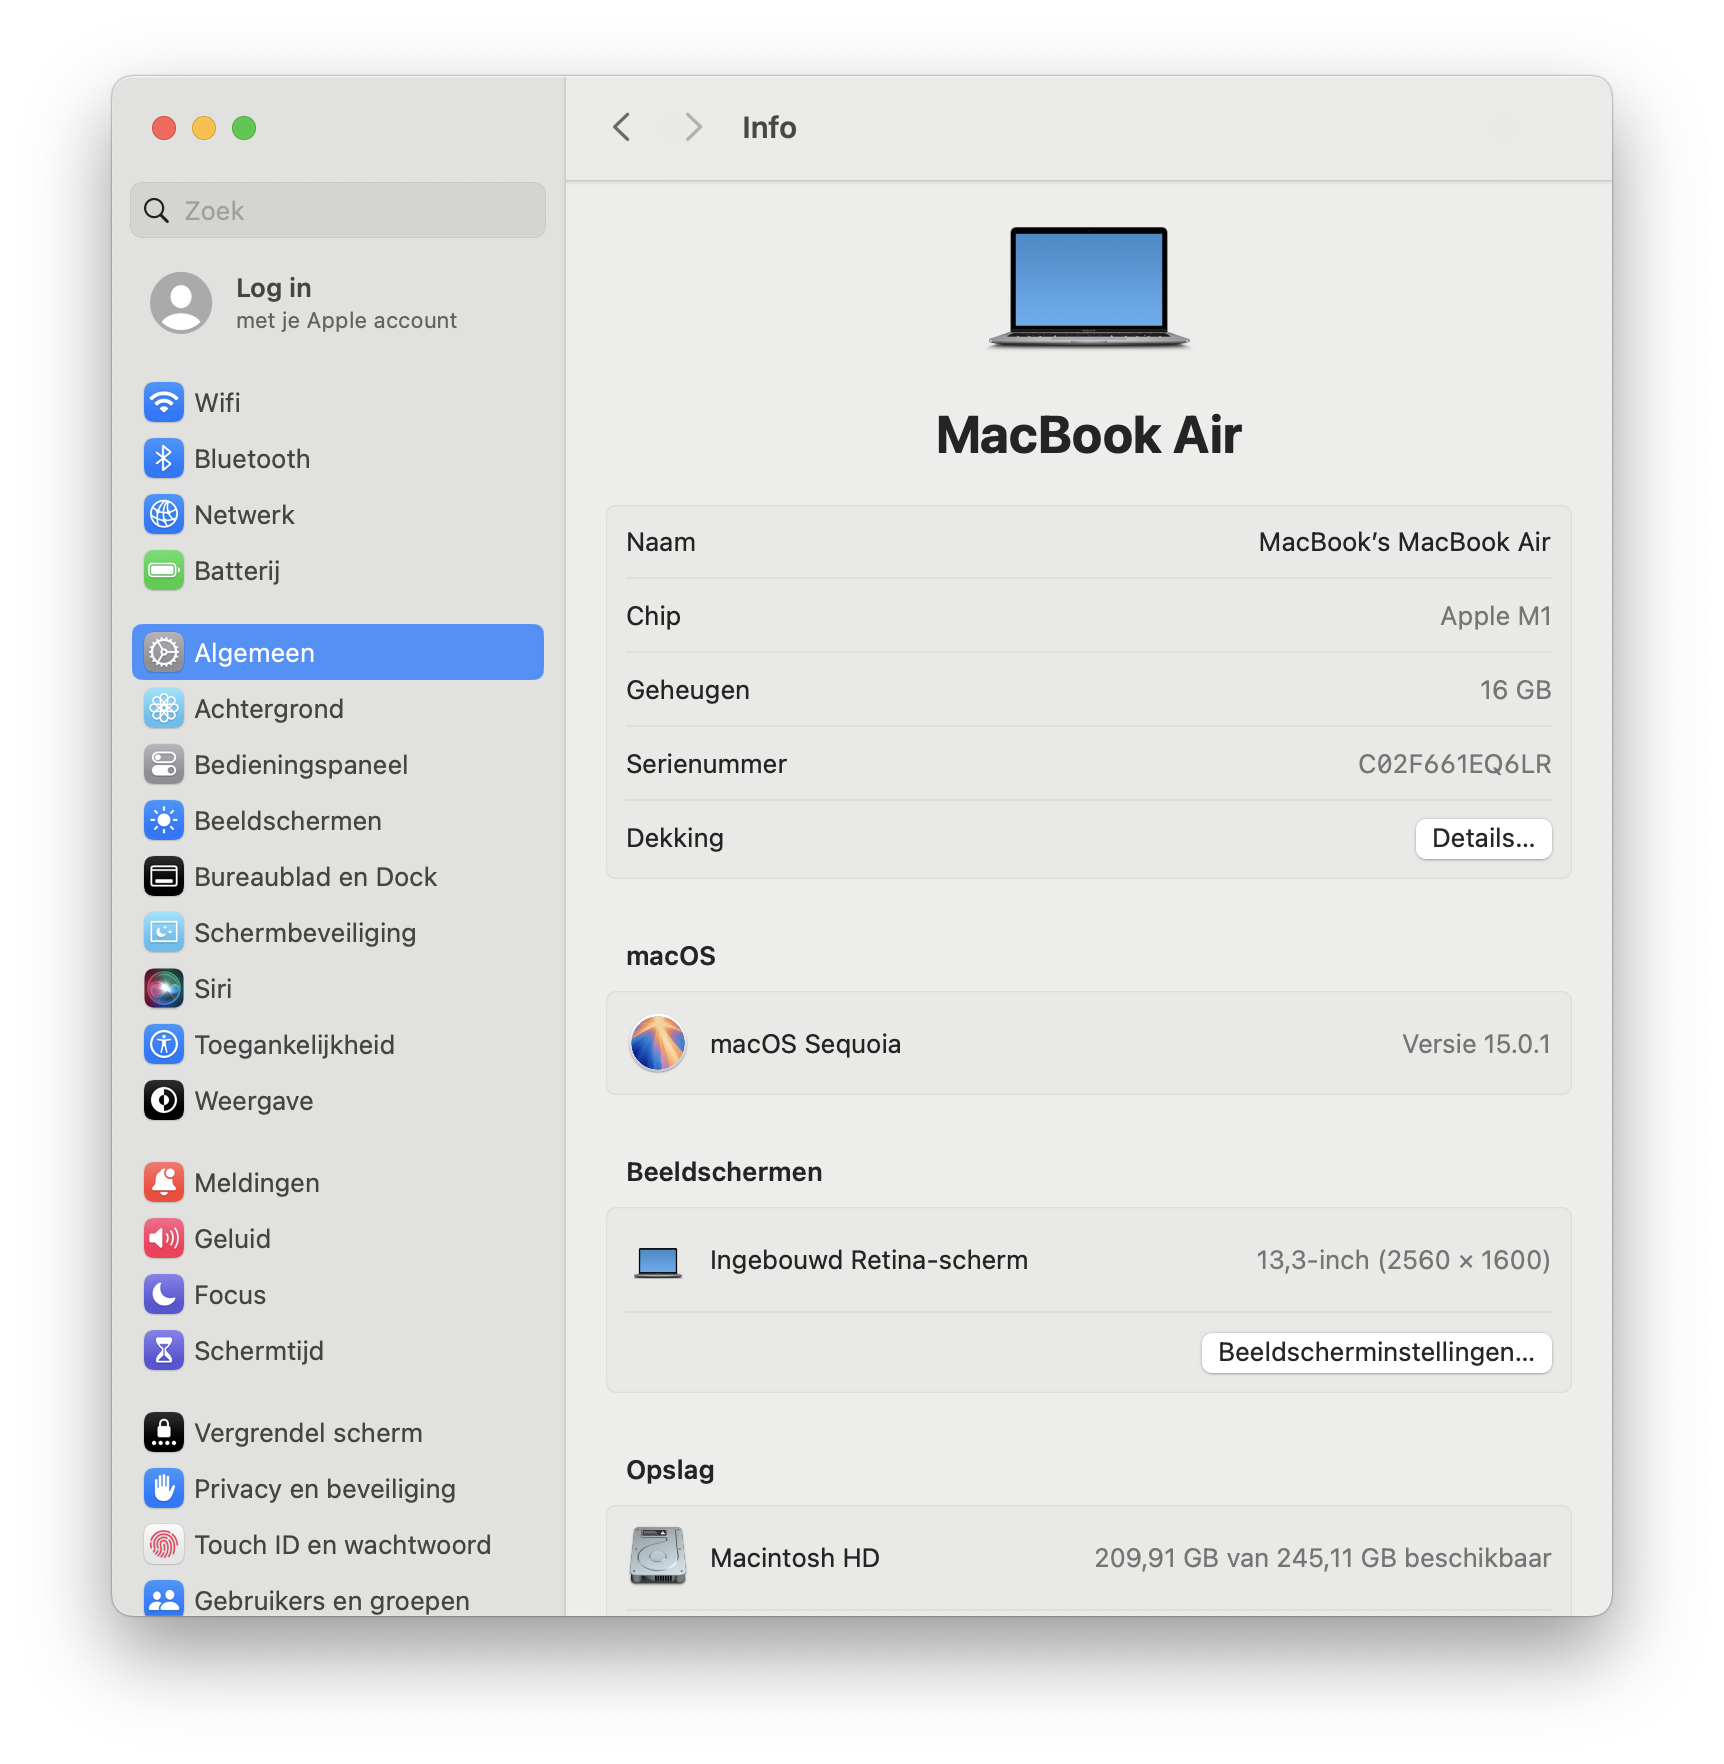
Task: Click the Opslag section heading
Action: pos(670,1471)
